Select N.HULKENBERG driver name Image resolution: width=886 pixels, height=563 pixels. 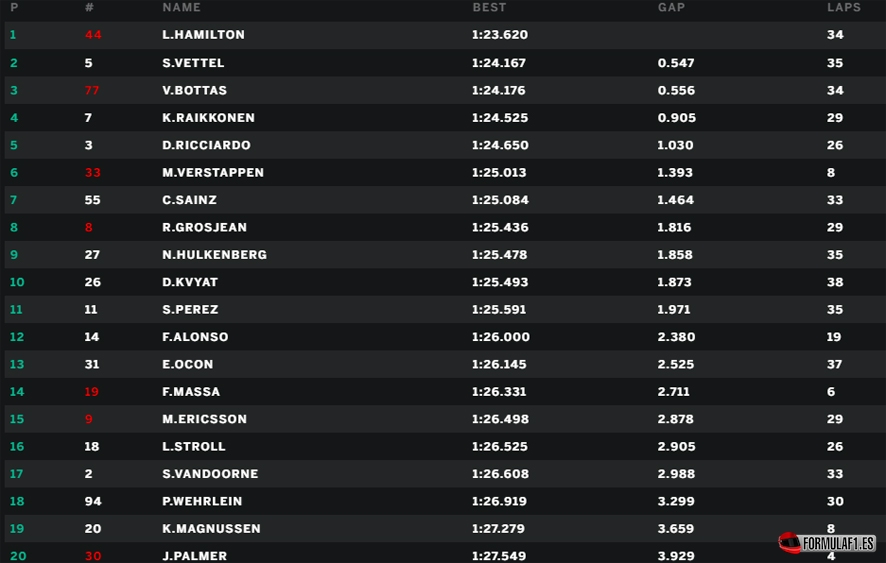[215, 255]
